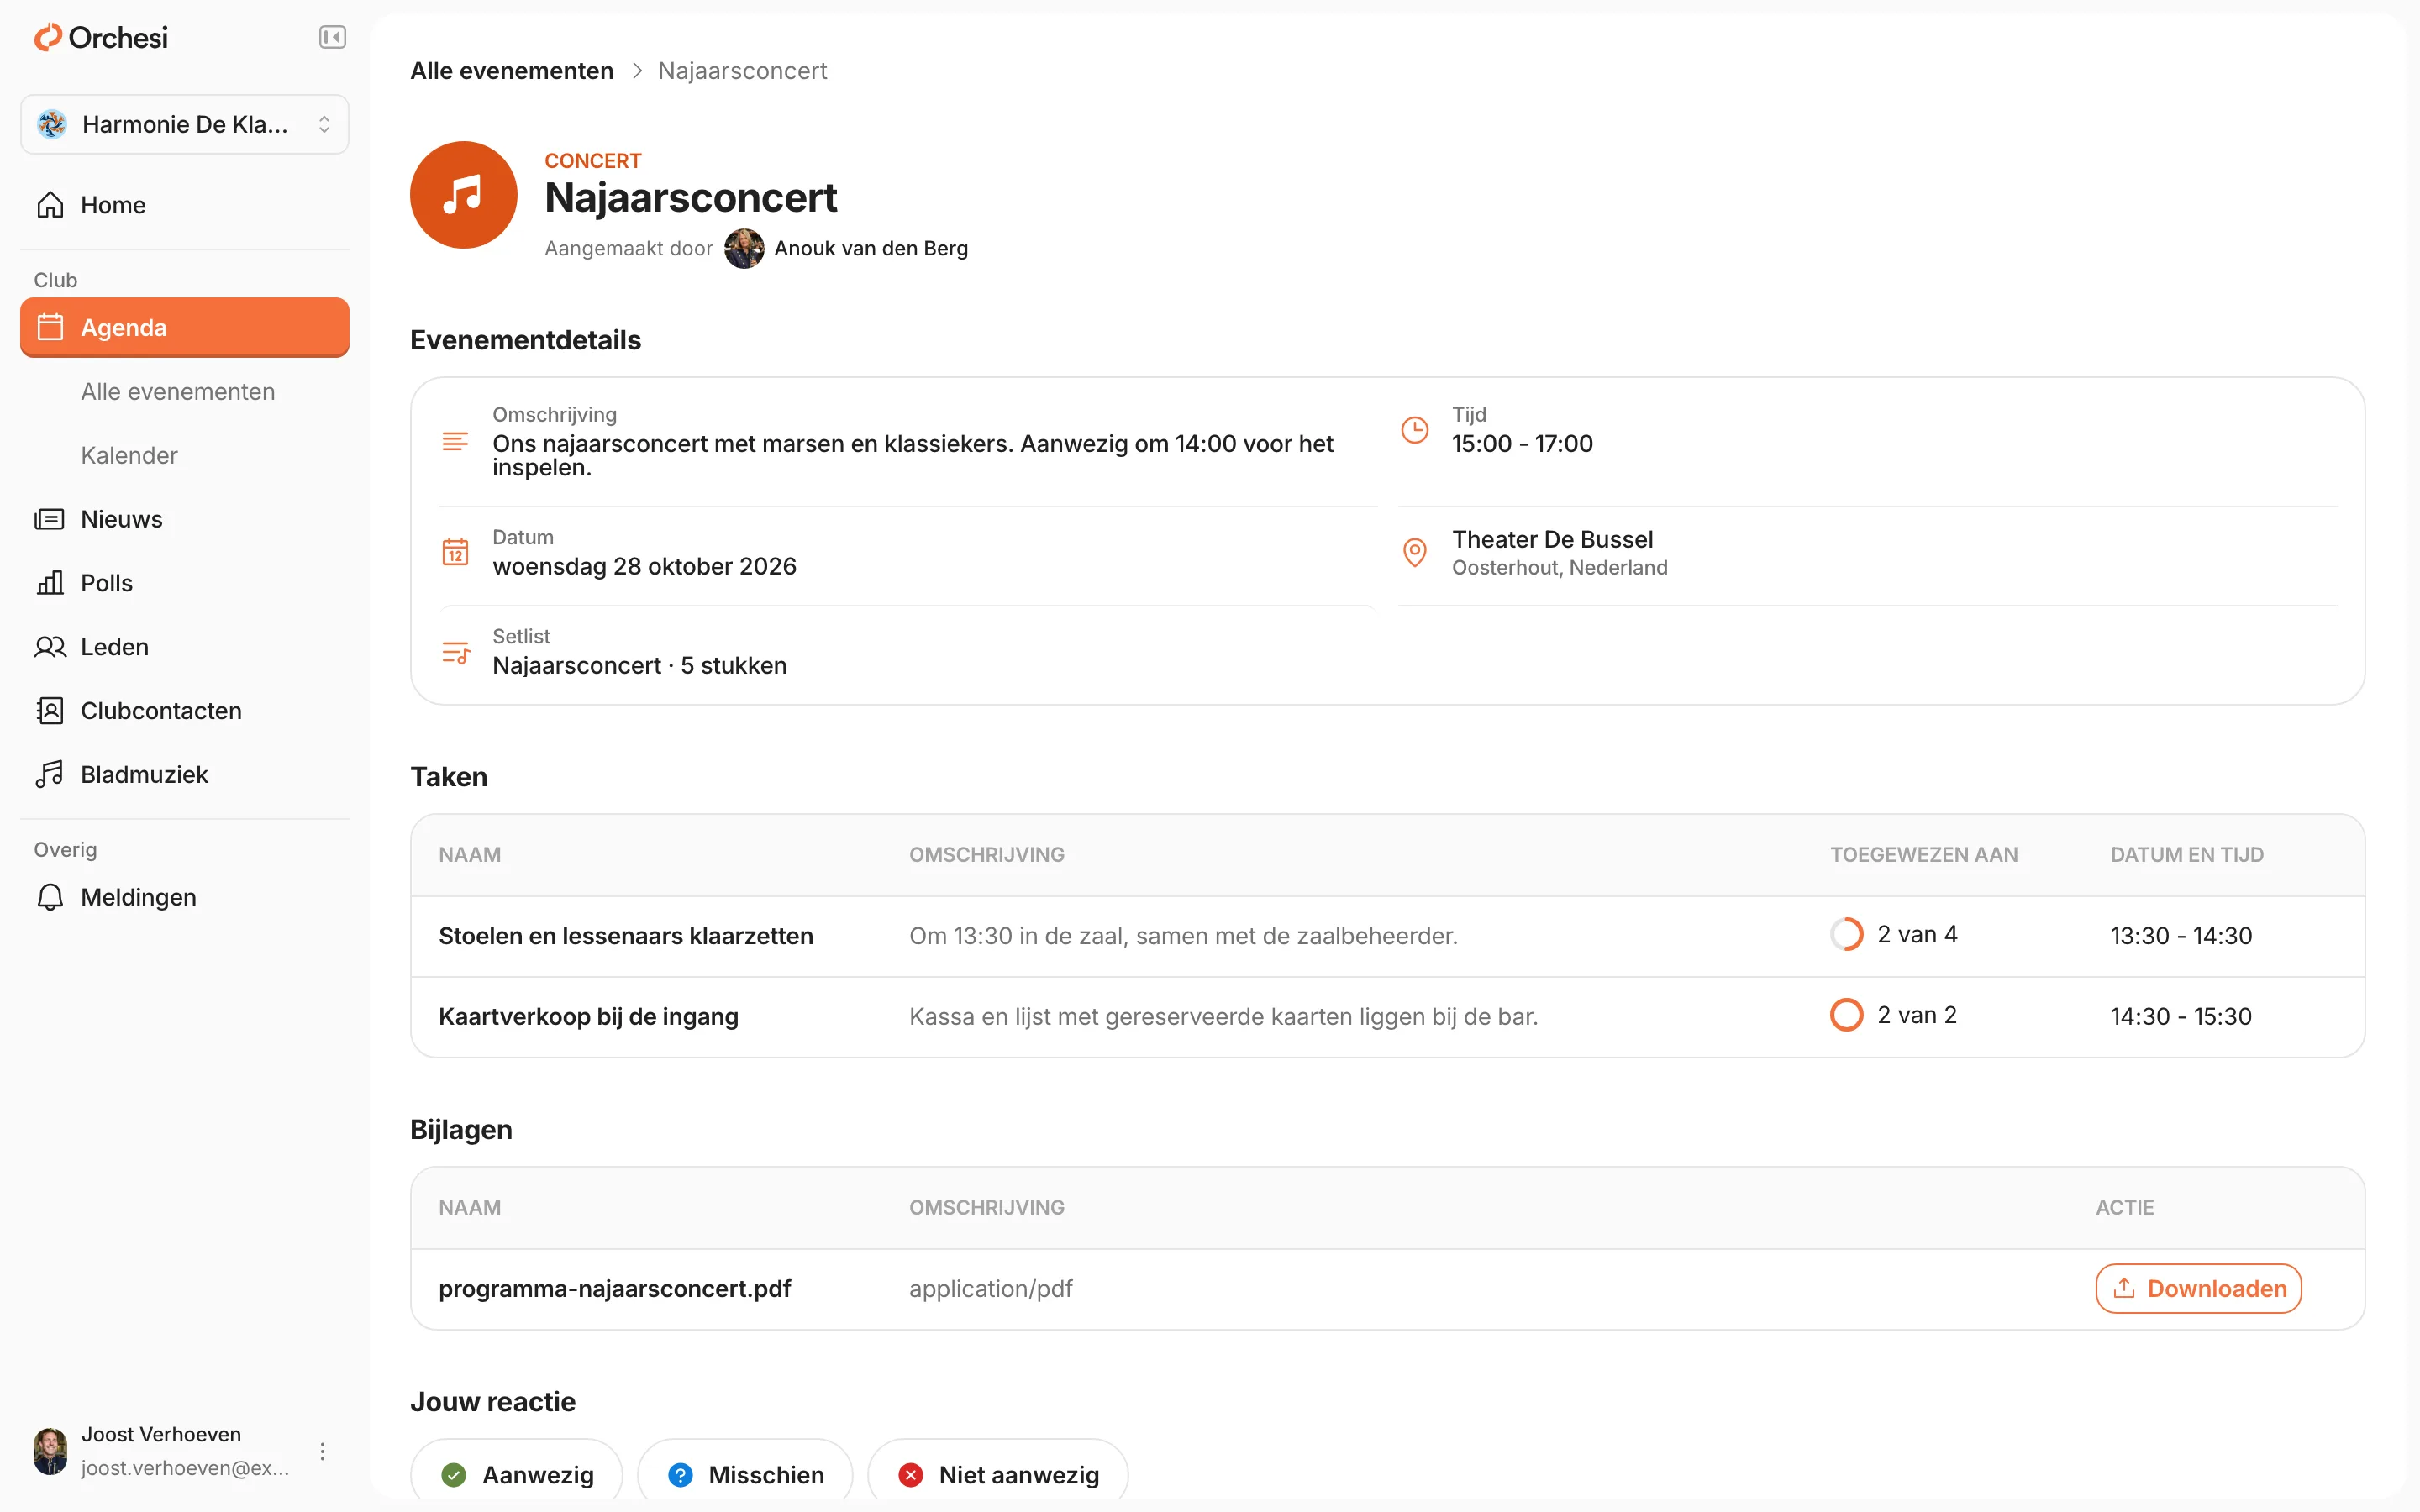Open the Najaarsconcert · 5 stukken setlist
The image size is (2420, 1512).
[640, 665]
